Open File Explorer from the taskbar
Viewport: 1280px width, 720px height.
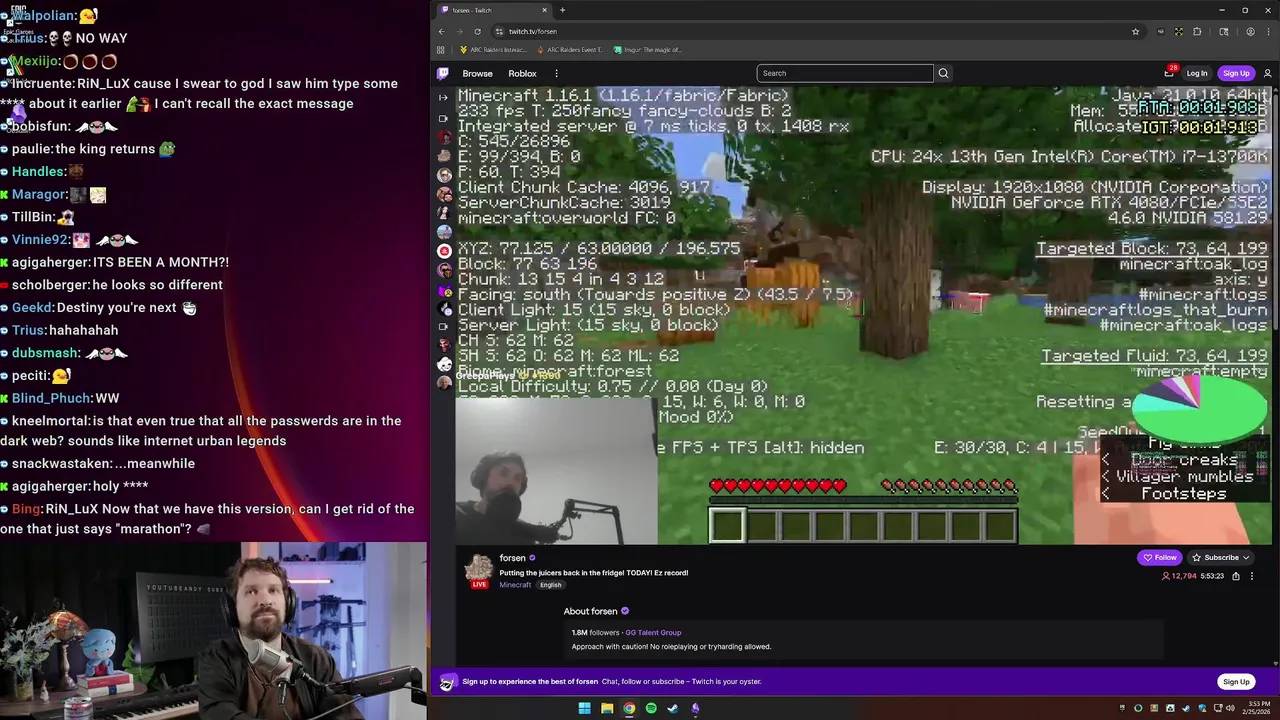pyautogui.click(x=606, y=708)
